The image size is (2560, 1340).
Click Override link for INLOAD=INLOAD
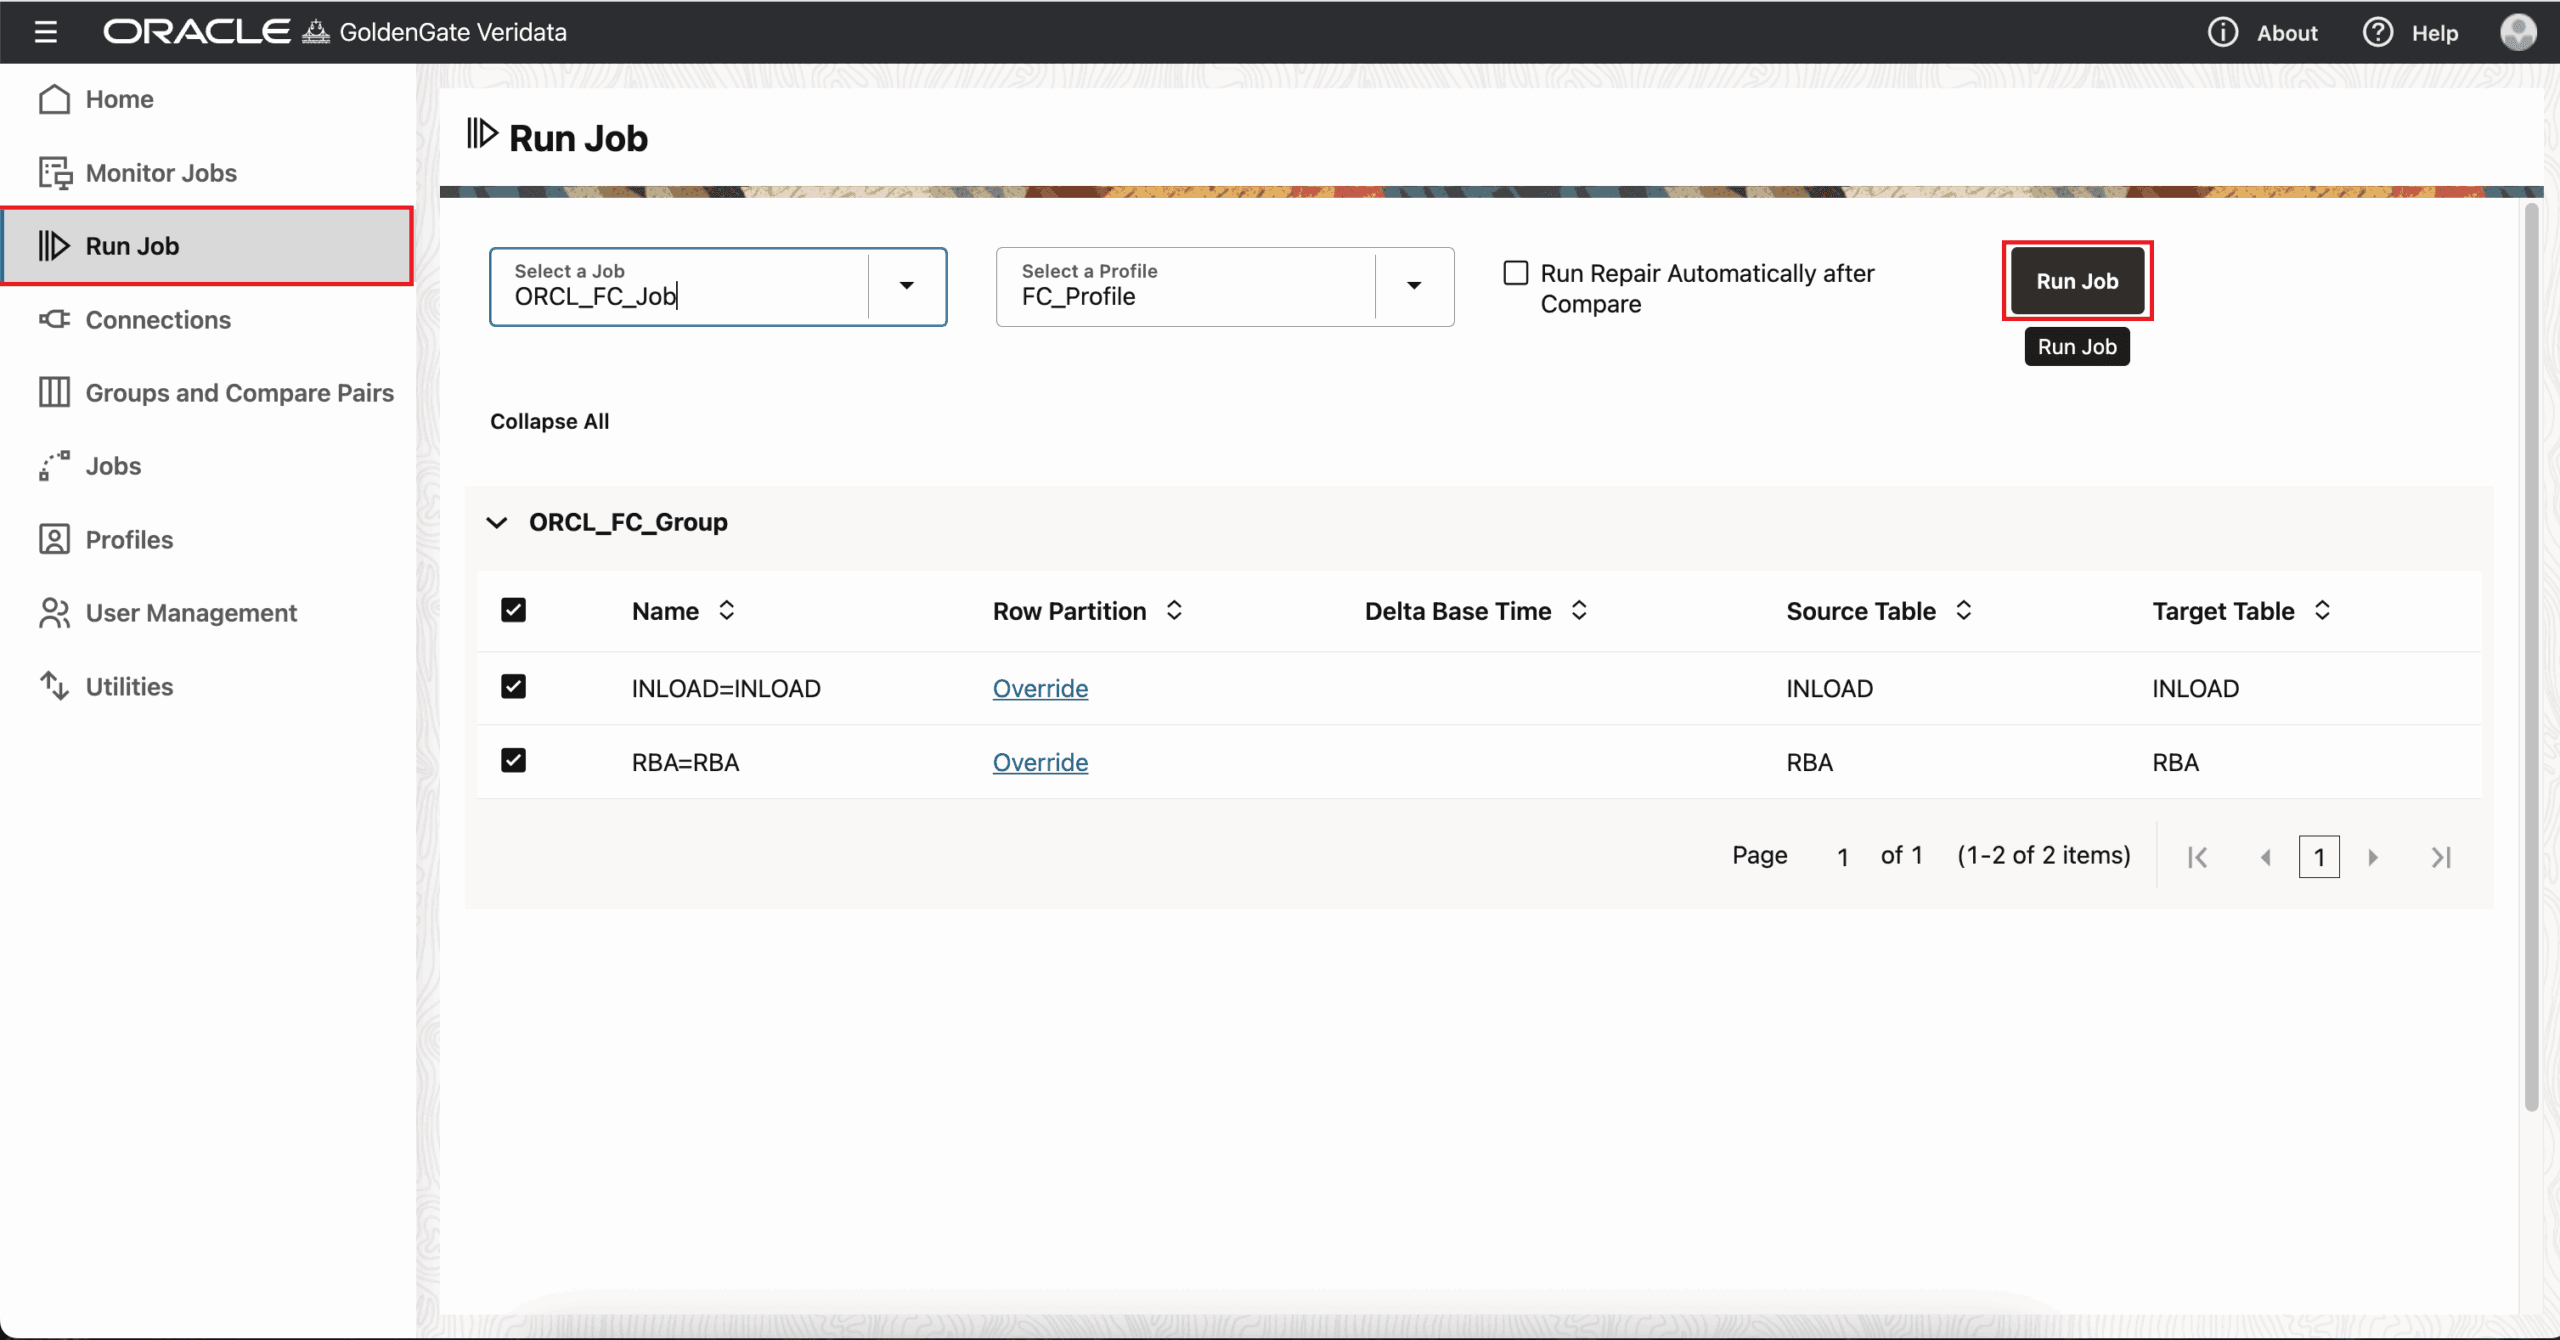click(1040, 688)
